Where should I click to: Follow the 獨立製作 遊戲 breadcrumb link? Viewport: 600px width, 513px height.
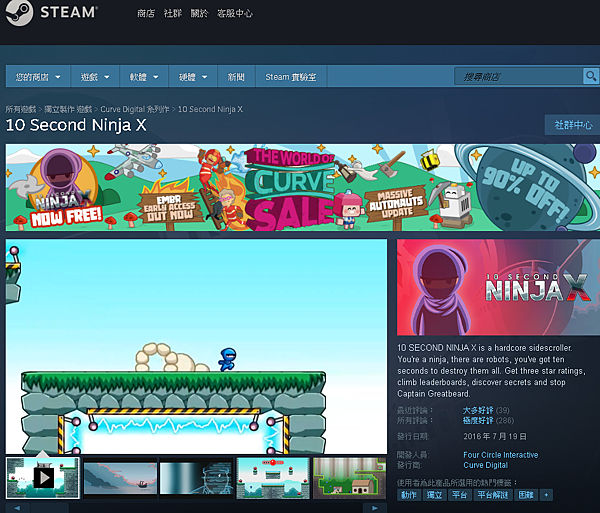pyautogui.click(x=68, y=109)
